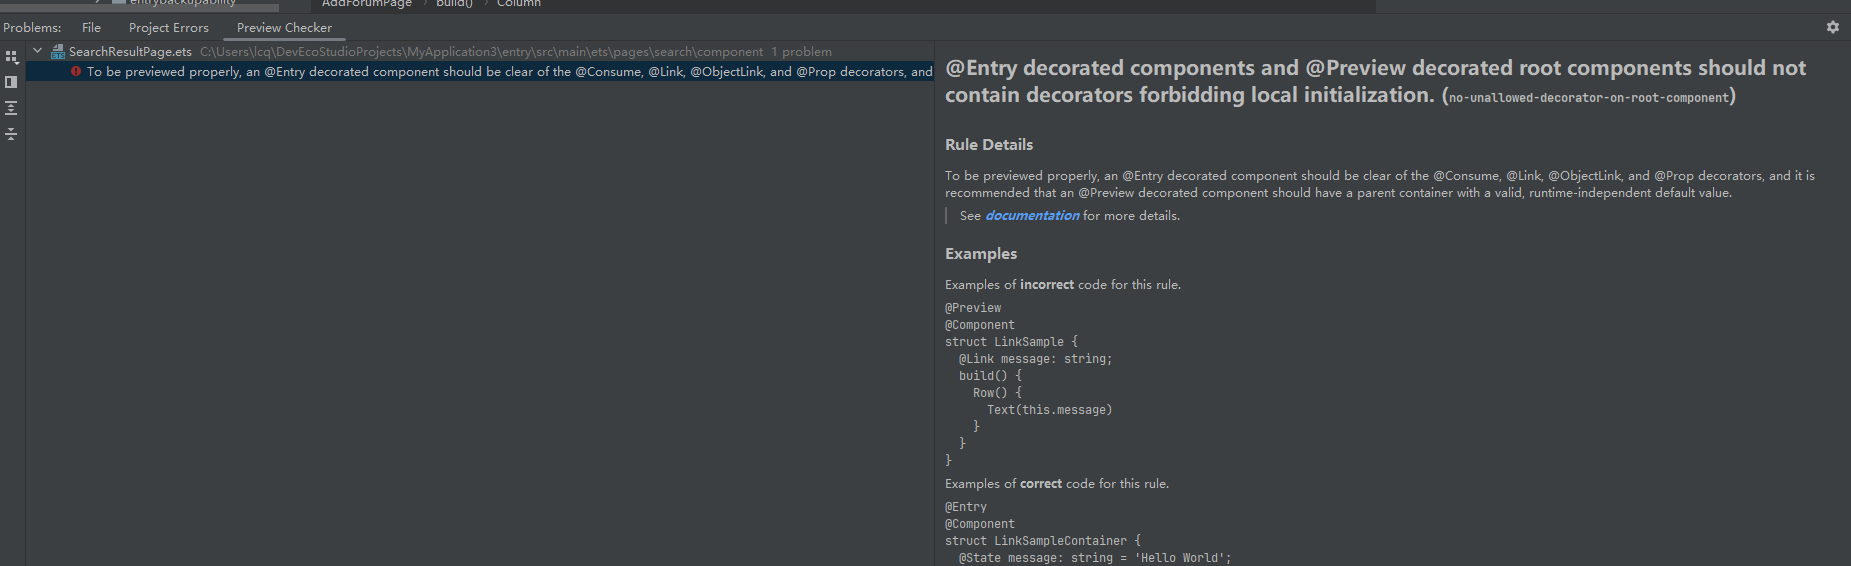Click the '@State message' code line

(x=1095, y=558)
